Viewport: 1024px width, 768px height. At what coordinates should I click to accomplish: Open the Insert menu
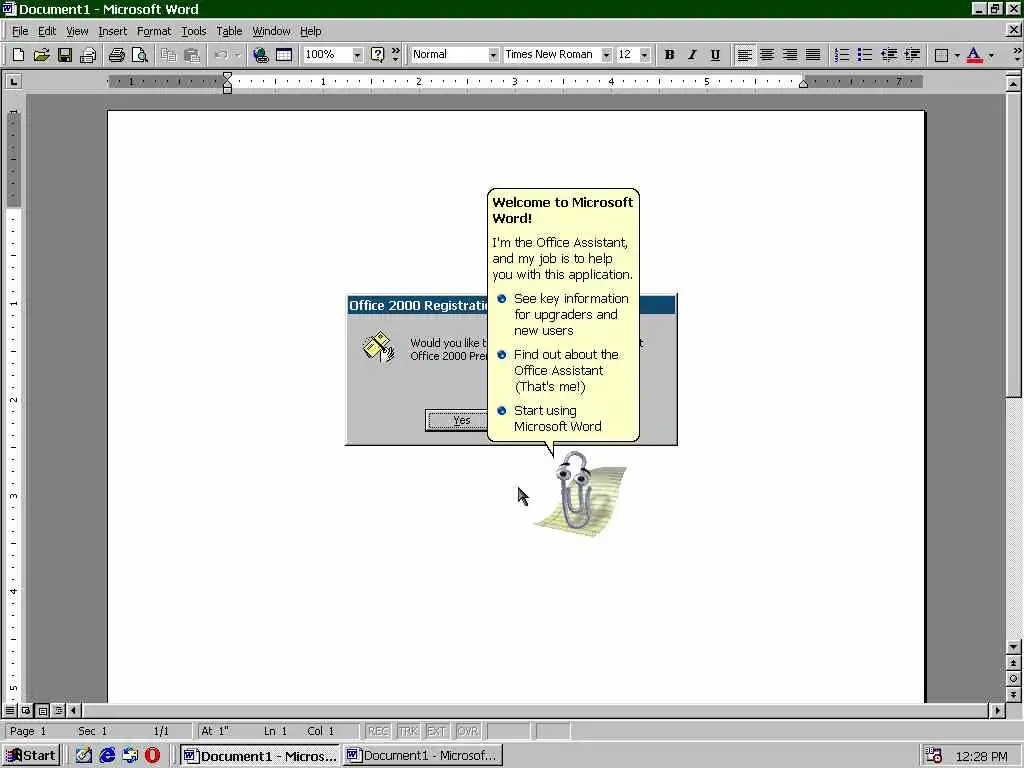tap(112, 31)
